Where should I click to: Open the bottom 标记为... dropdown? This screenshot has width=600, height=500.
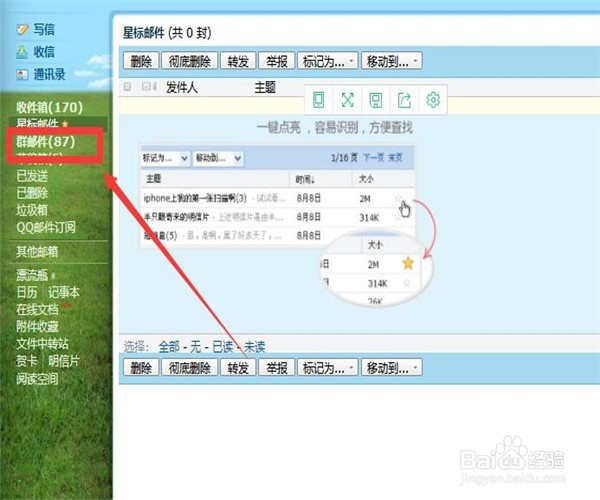tap(328, 368)
